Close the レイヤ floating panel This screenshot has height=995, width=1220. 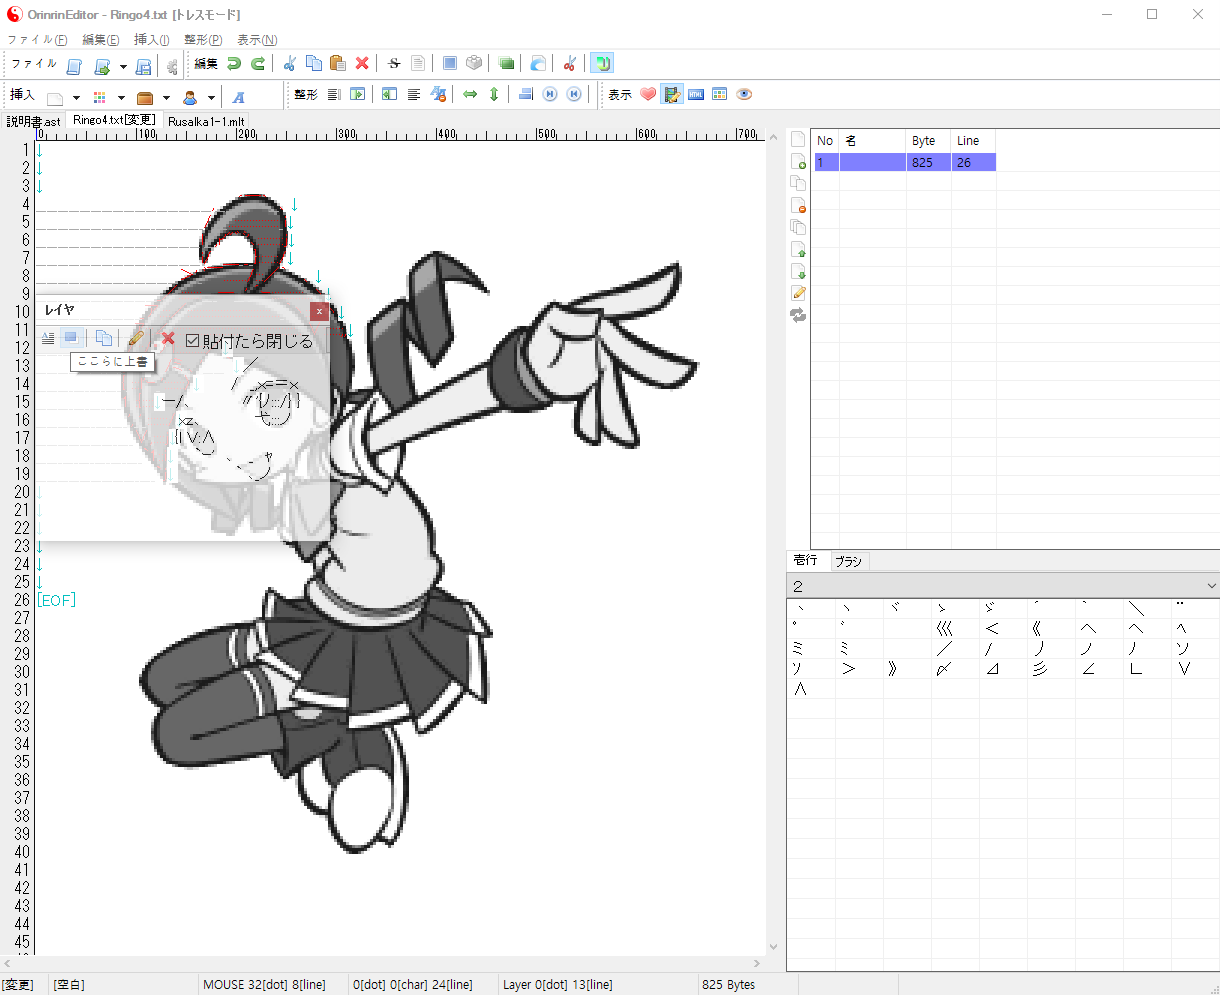[319, 311]
